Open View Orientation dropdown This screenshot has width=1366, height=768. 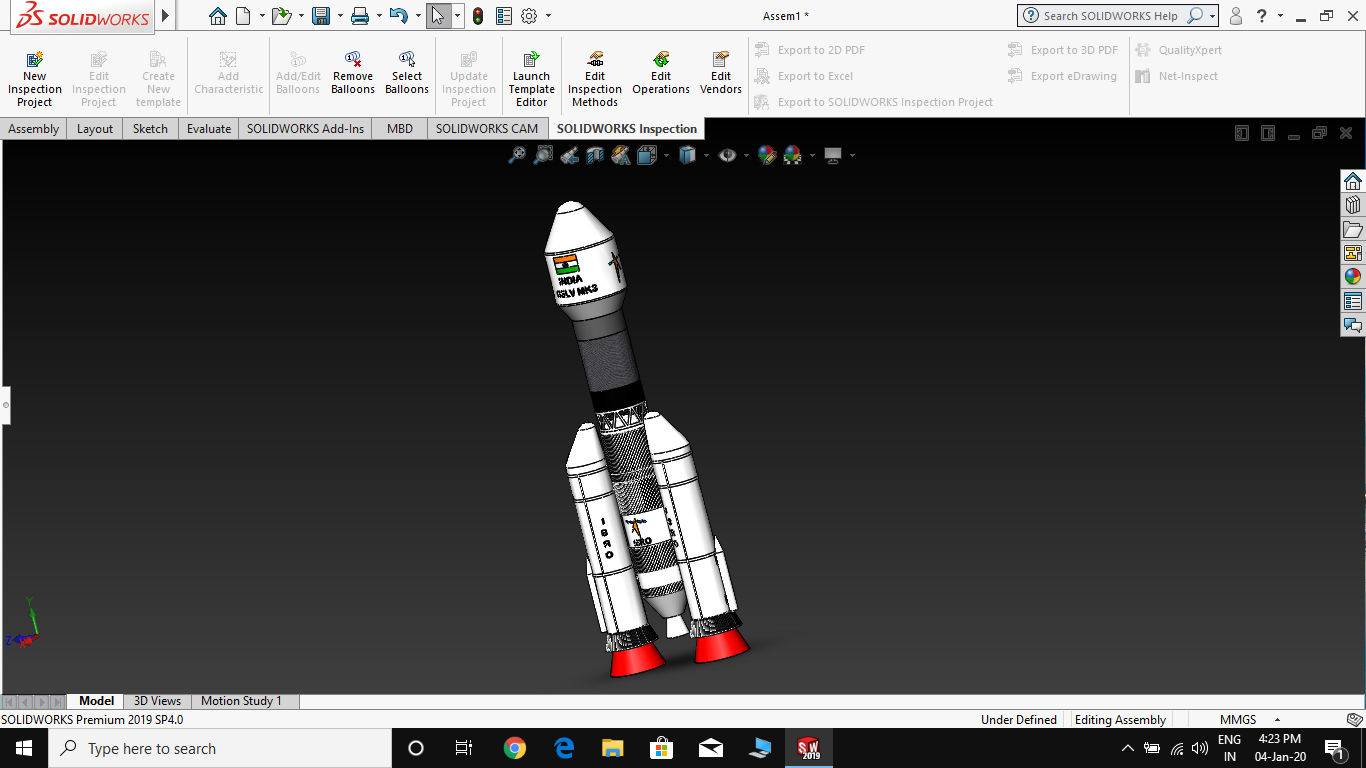pyautogui.click(x=667, y=155)
